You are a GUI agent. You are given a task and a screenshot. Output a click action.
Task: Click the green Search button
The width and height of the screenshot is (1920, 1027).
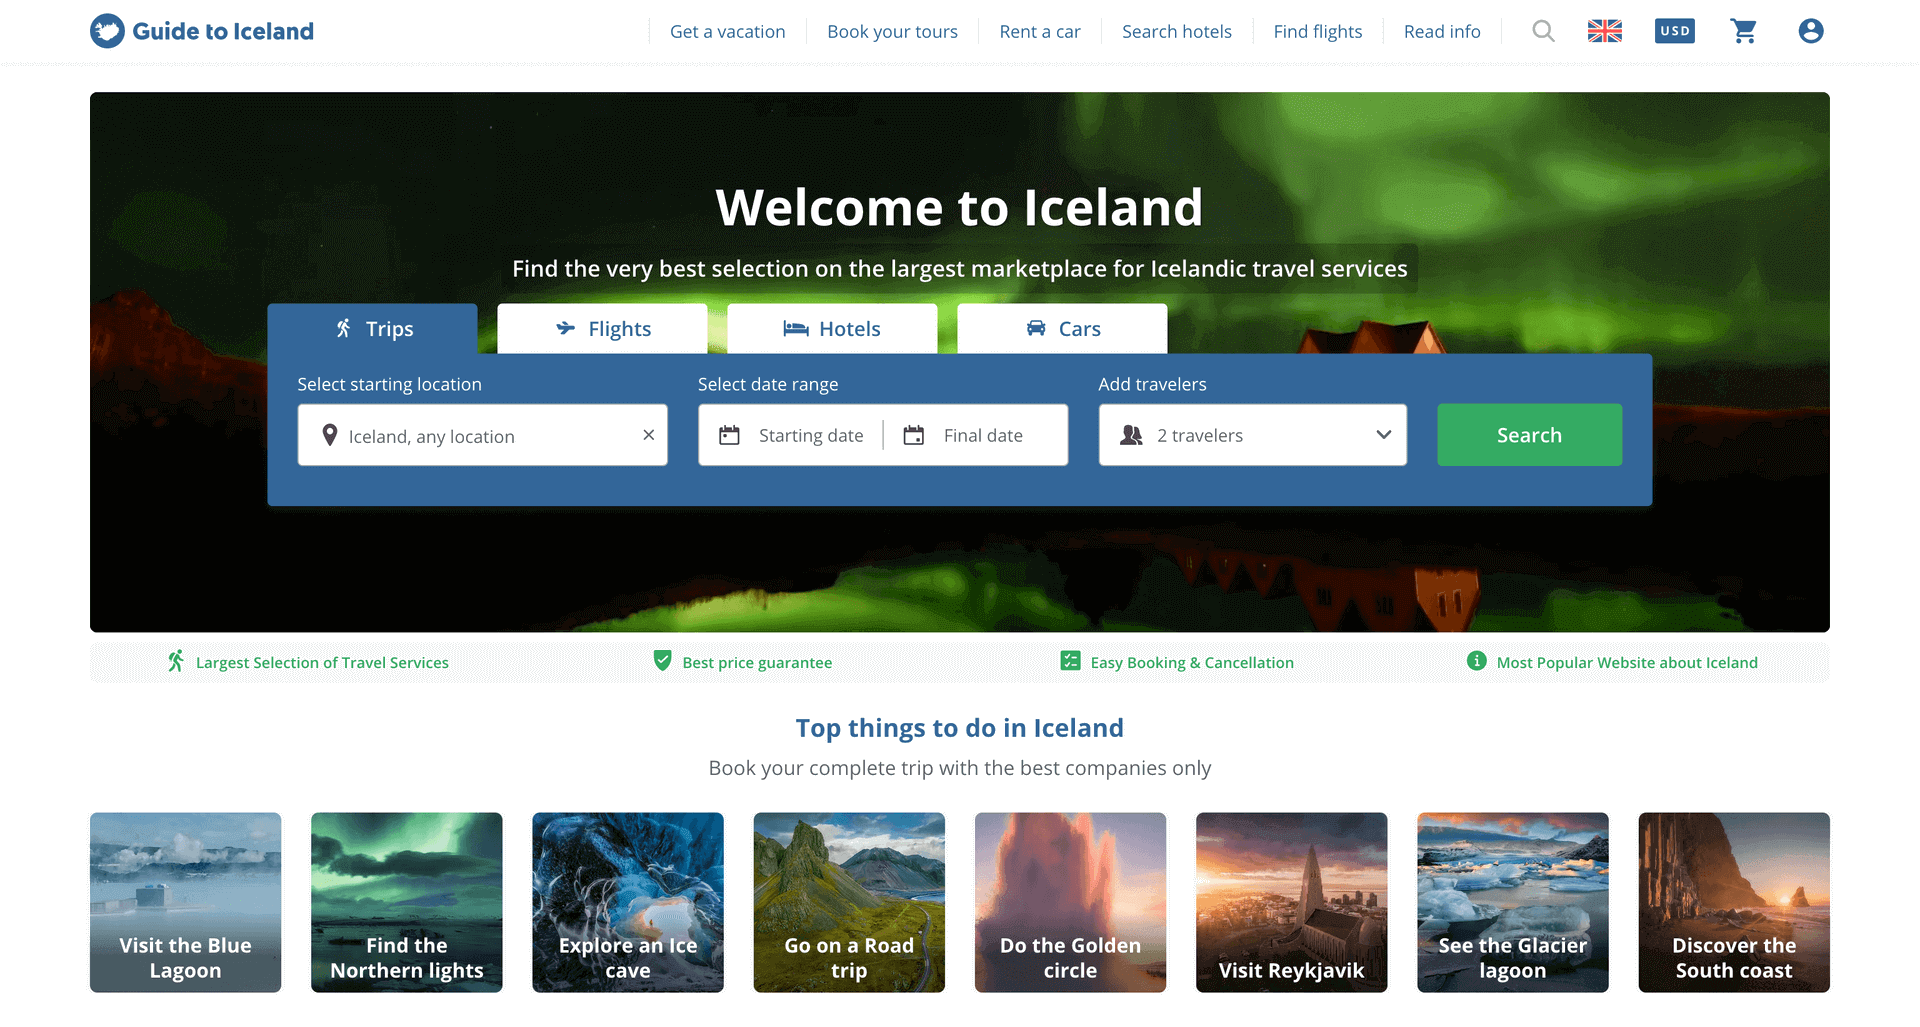coord(1529,435)
